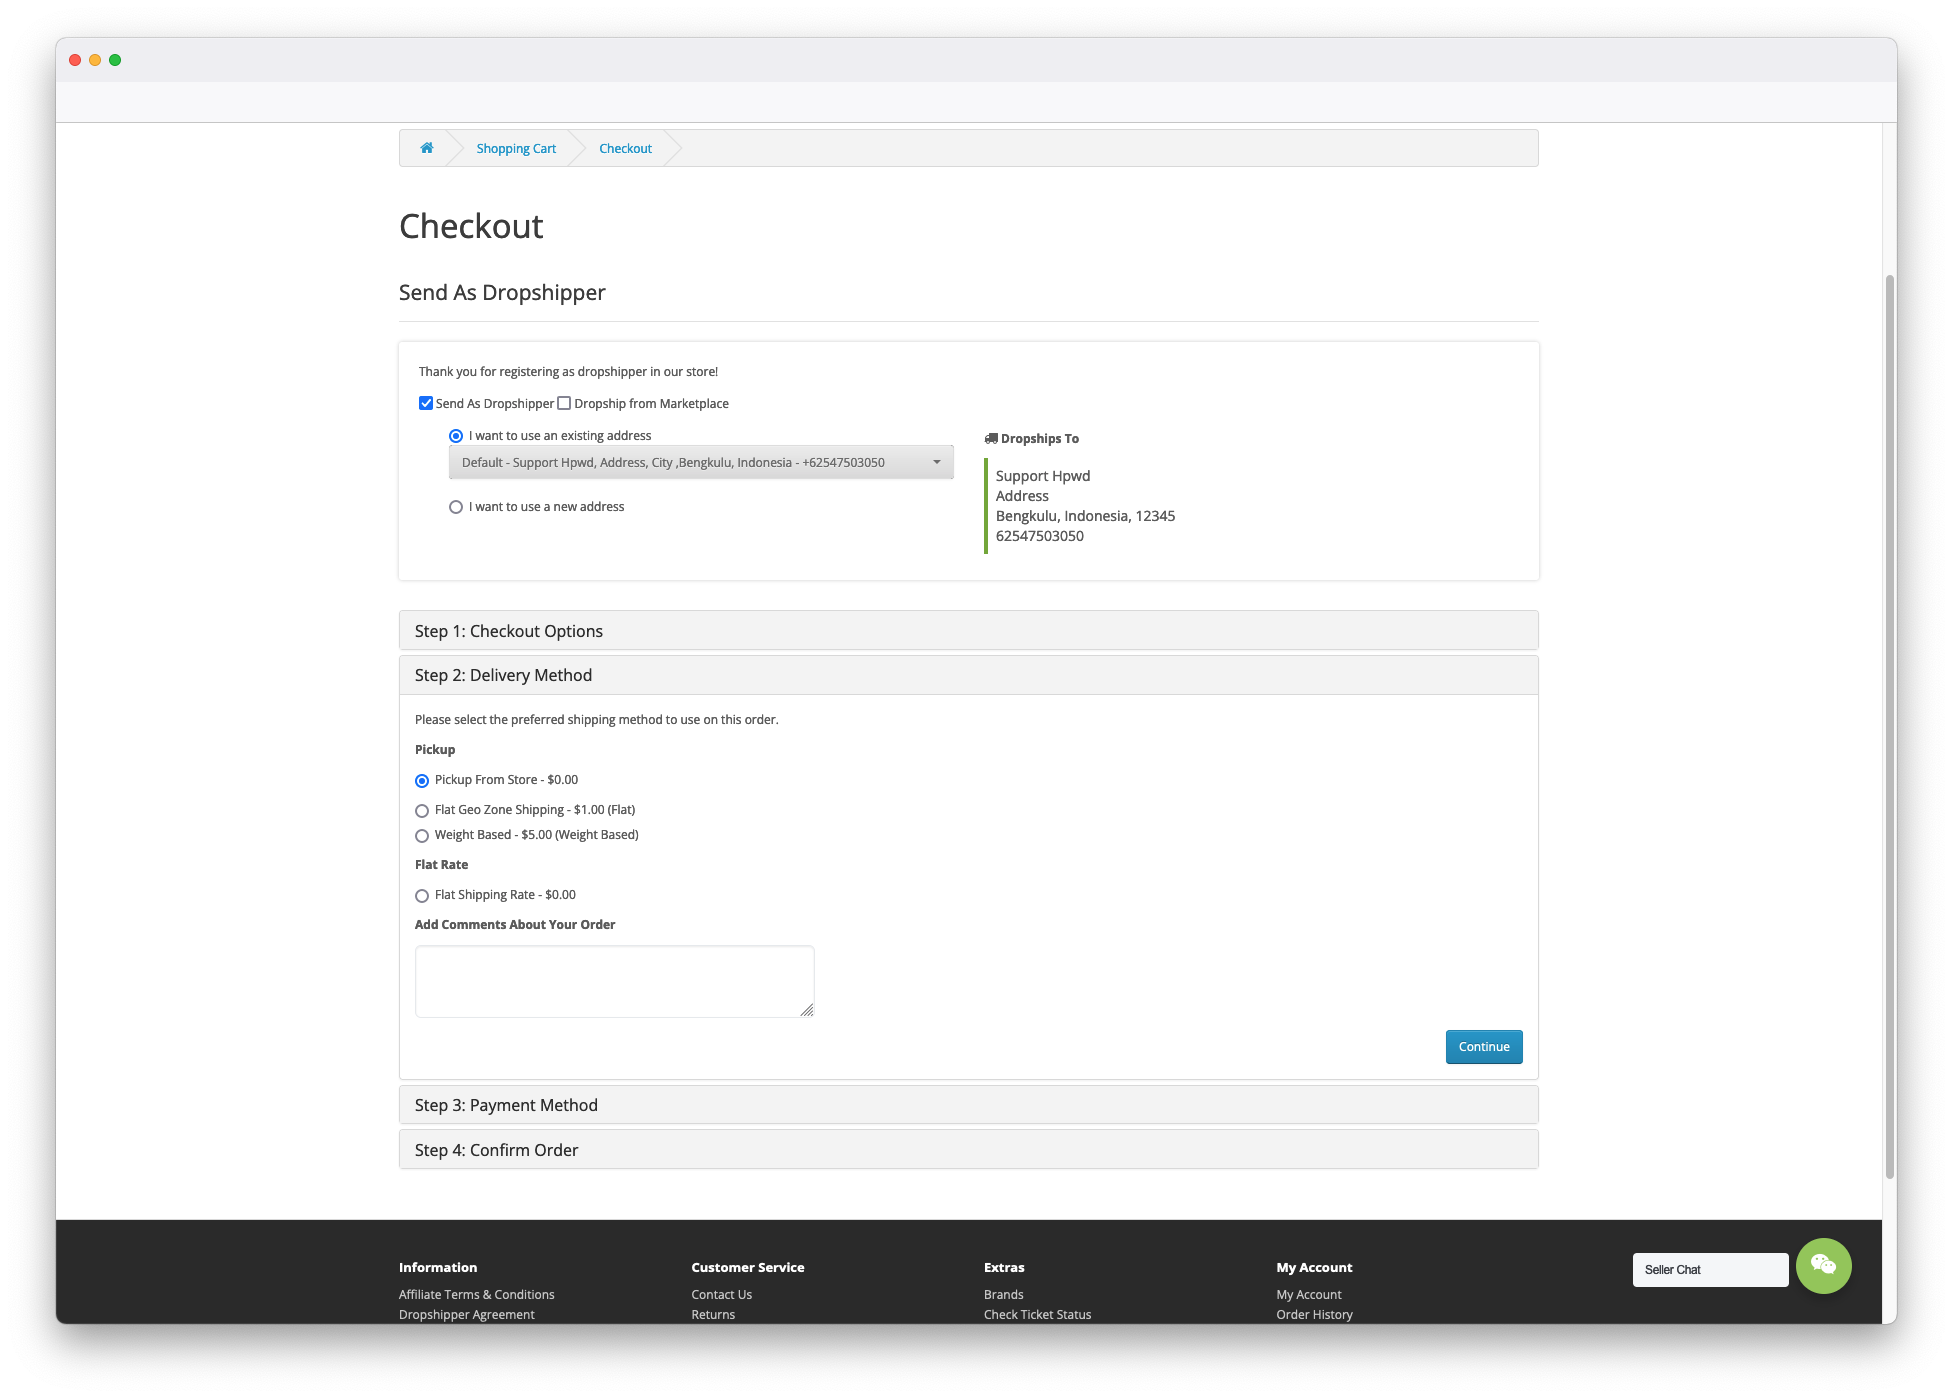Select Weight Based shipping radio

point(422,836)
